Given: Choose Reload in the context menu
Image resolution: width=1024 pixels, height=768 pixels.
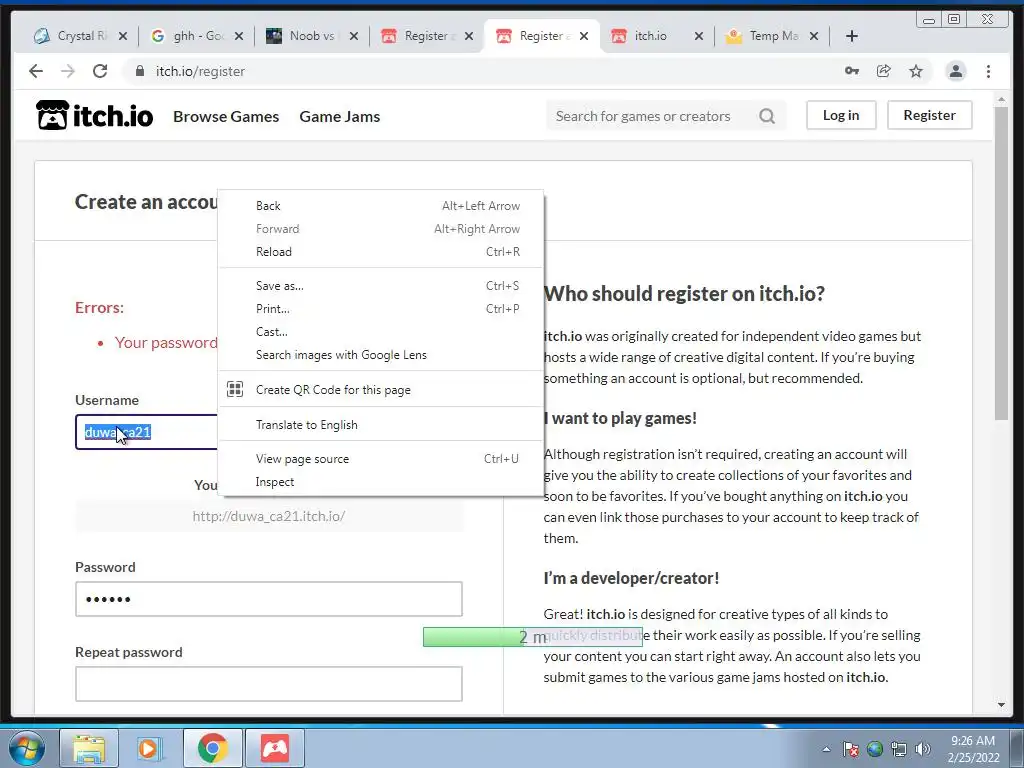Looking at the screenshot, I should click(x=381, y=251).
